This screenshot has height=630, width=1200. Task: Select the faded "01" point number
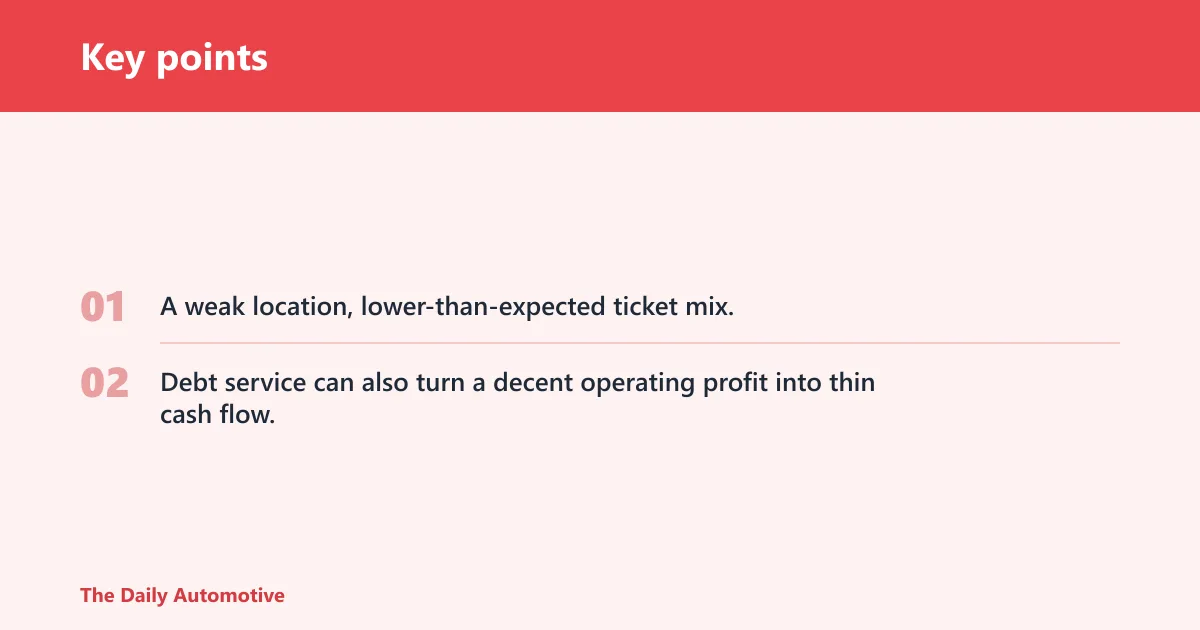102,306
